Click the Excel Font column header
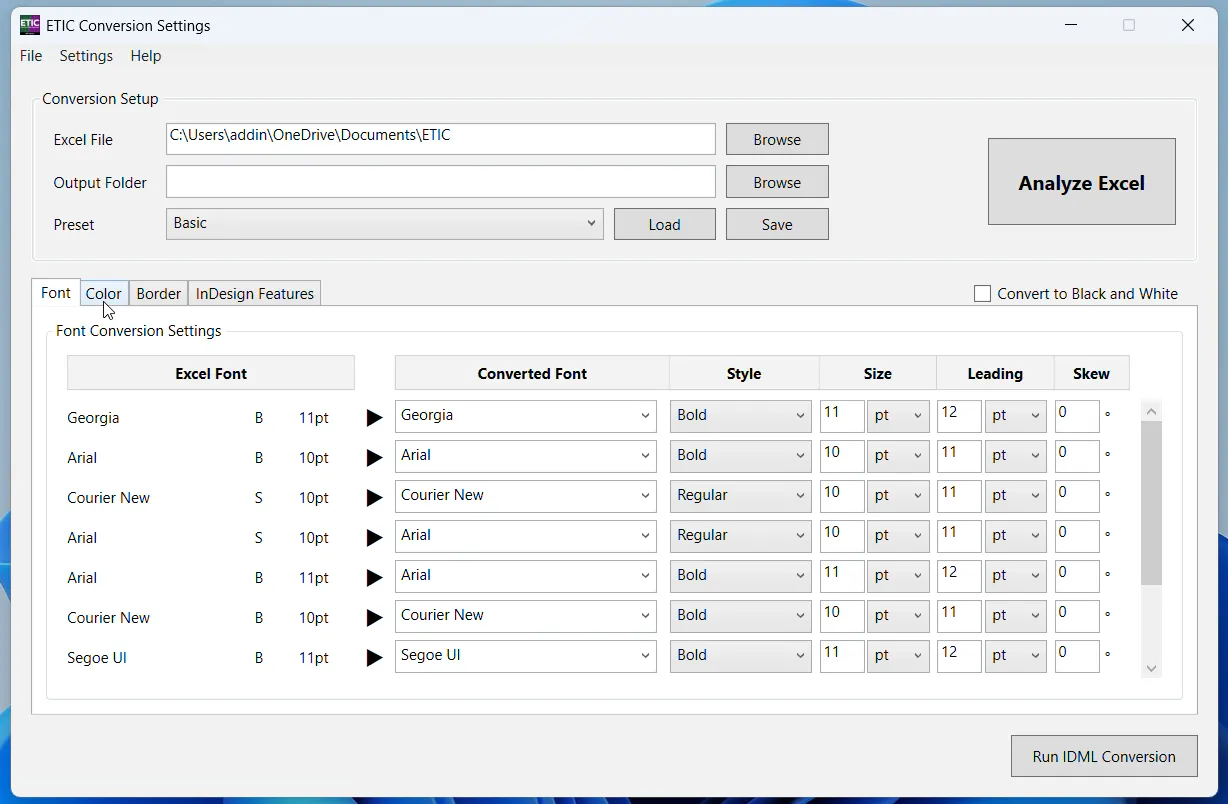The height and width of the screenshot is (804, 1228). click(211, 373)
